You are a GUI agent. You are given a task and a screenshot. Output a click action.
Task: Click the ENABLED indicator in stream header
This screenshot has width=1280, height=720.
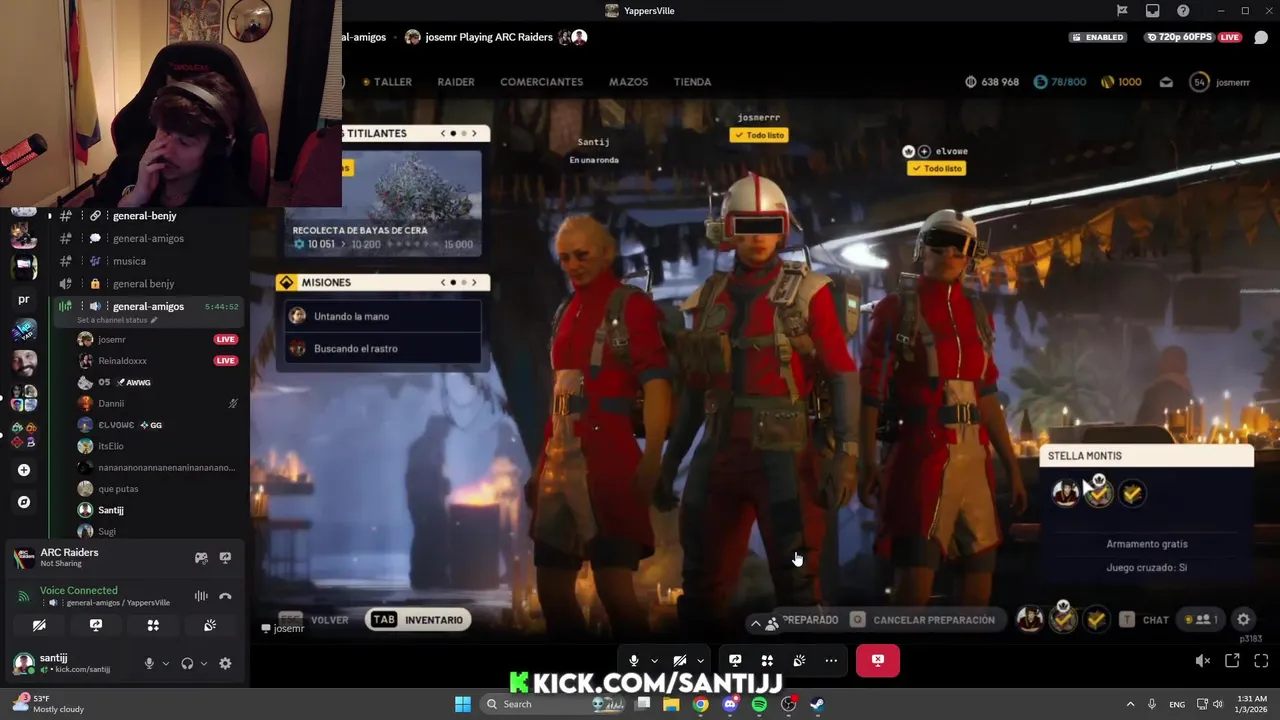coord(1097,37)
